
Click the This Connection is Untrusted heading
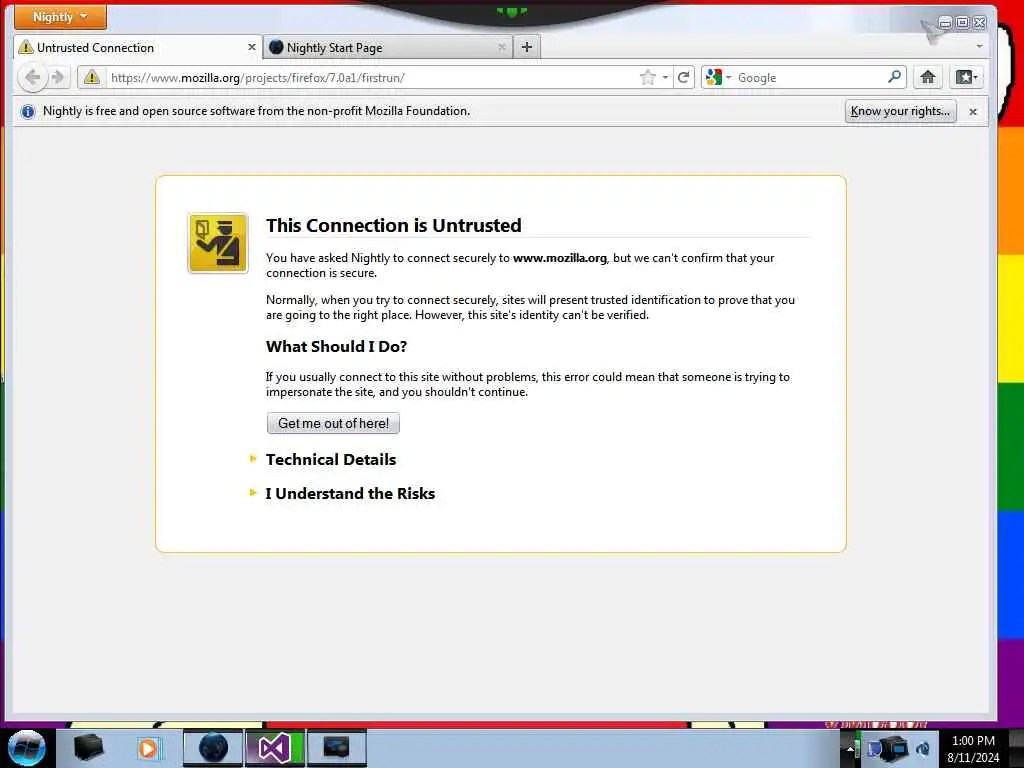pos(393,225)
